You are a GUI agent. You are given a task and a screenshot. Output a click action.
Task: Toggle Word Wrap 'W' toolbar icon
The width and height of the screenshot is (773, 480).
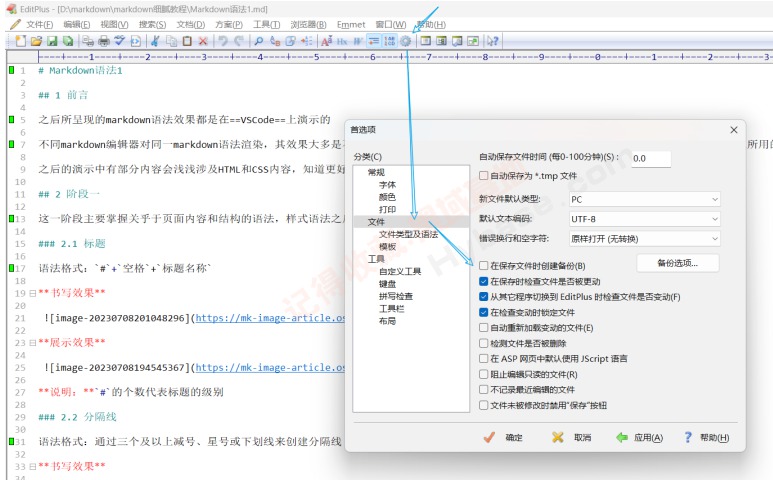(358, 41)
